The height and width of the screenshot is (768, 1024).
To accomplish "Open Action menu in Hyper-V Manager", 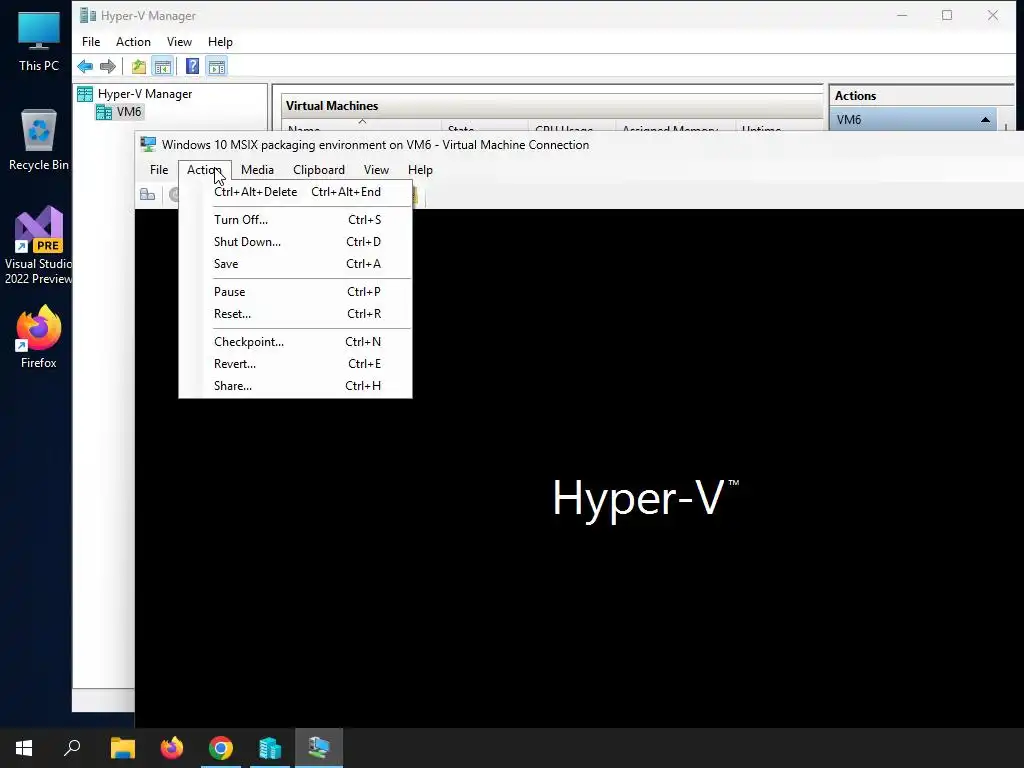I will click(x=133, y=42).
